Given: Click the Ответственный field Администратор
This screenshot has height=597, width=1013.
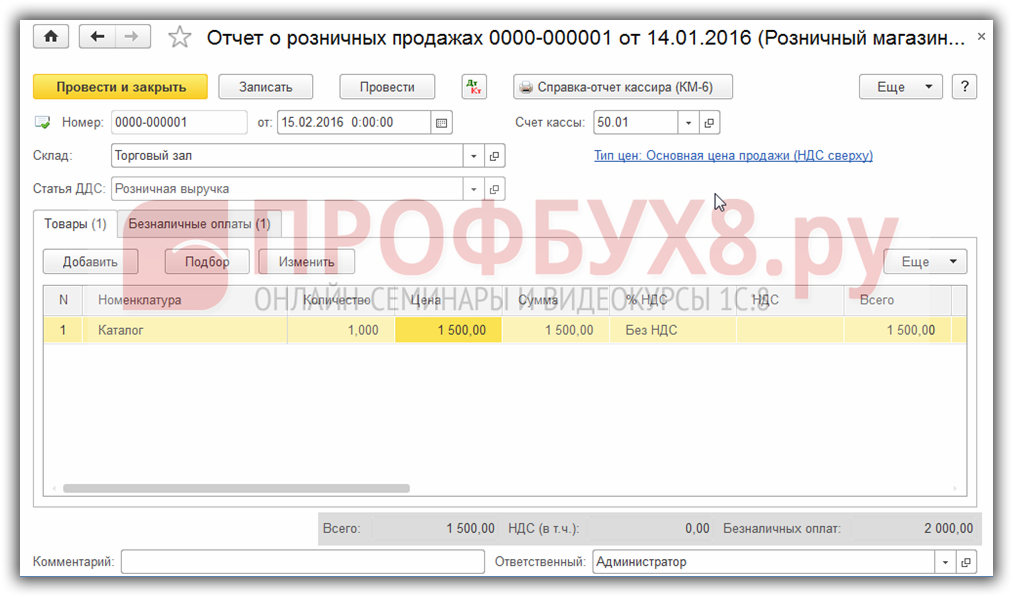Looking at the screenshot, I should click(764, 562).
